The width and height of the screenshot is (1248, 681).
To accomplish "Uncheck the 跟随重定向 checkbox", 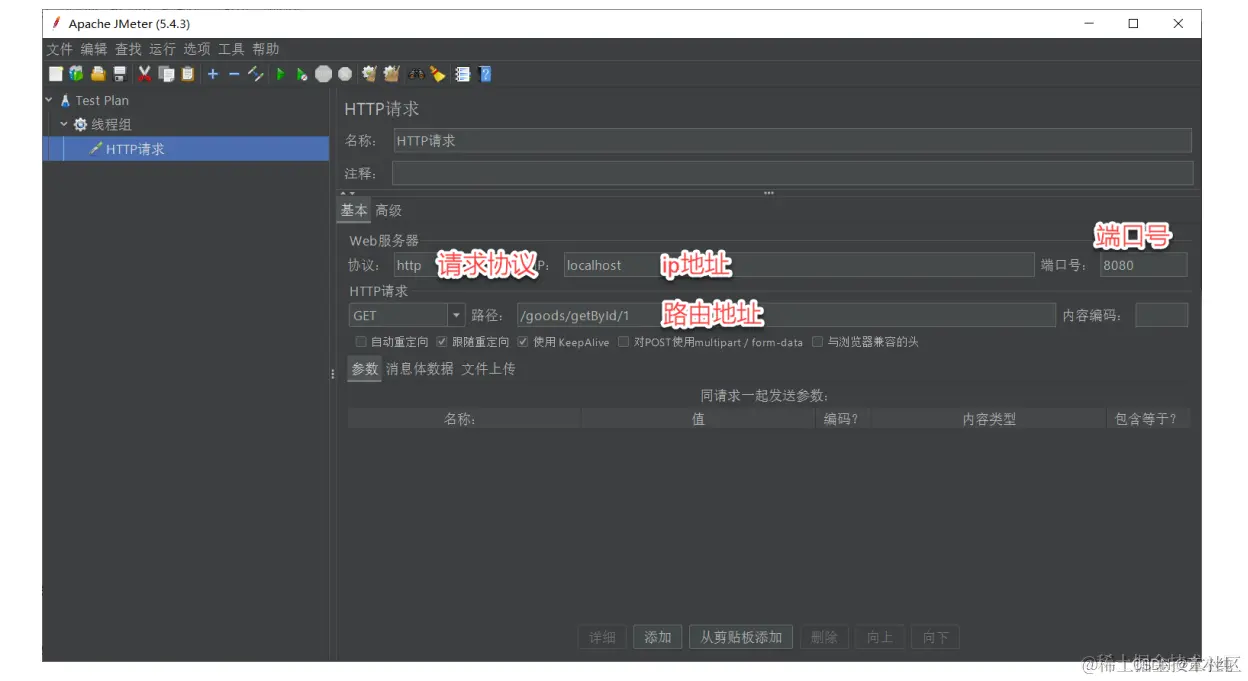I will (x=442, y=342).
